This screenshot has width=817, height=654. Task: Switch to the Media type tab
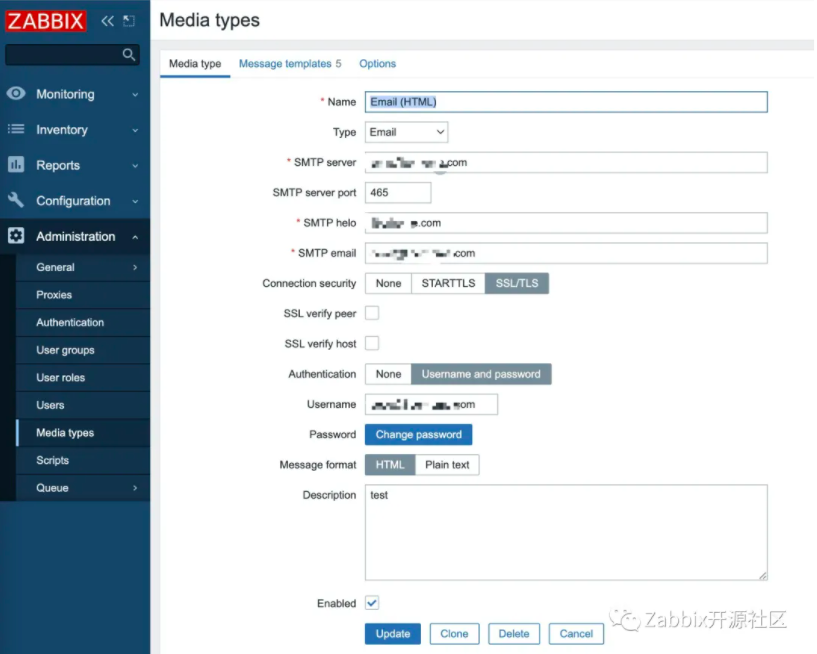pos(195,64)
